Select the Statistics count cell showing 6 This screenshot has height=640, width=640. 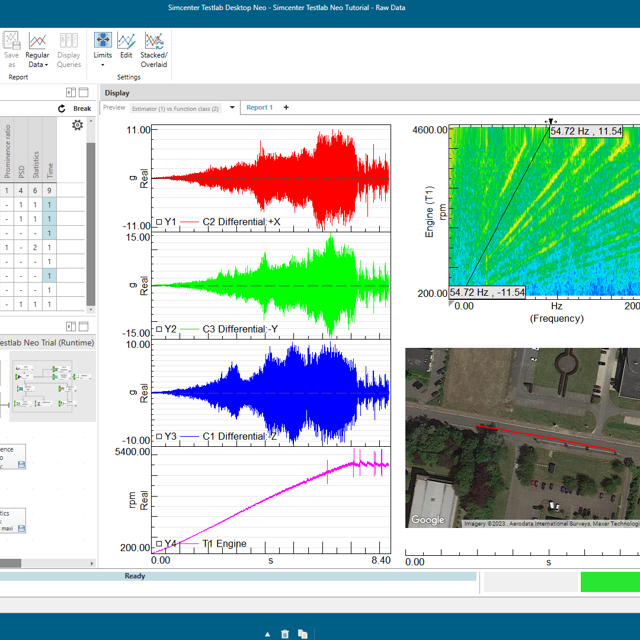(35, 190)
